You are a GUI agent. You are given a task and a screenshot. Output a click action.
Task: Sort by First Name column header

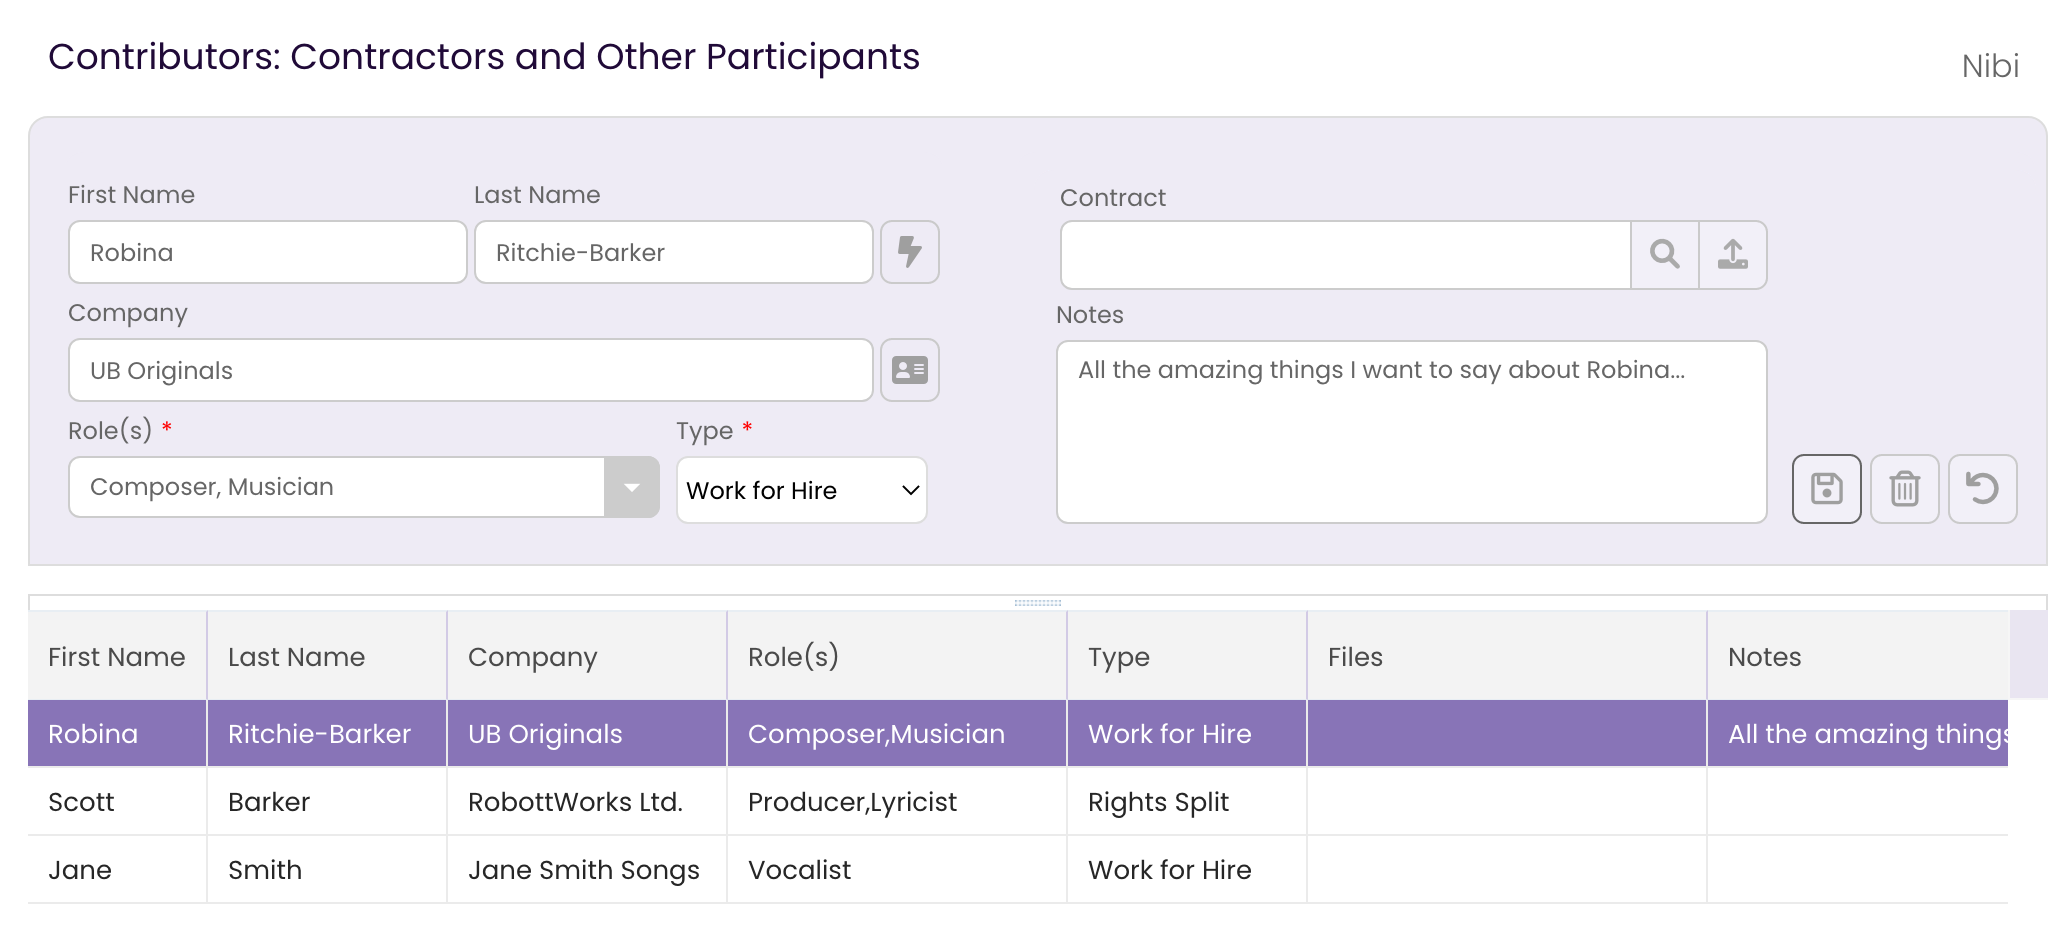[x=117, y=656]
